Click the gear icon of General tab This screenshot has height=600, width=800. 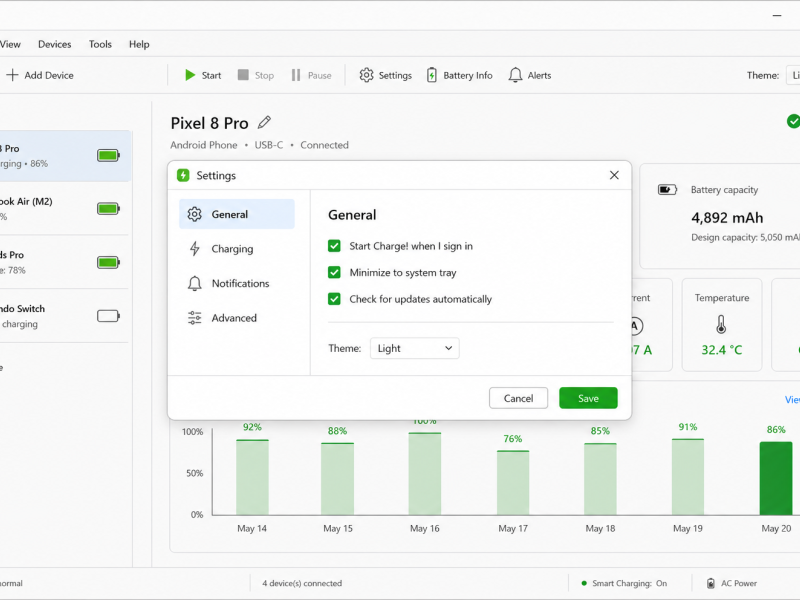[x=194, y=214]
